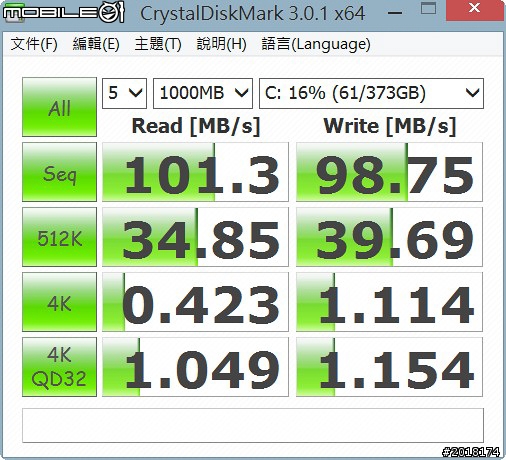Click the 4K read result 0.423
Viewport: 506px width, 460px height.
point(195,302)
